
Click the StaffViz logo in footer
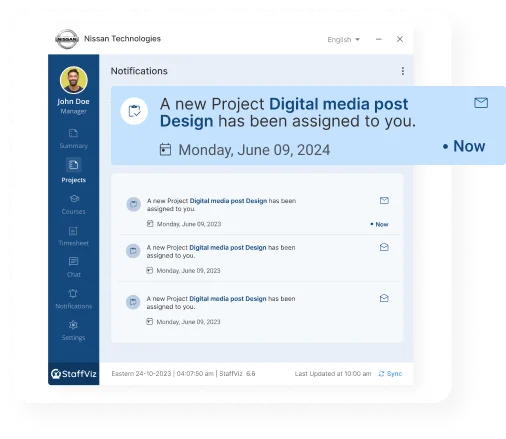coord(74,374)
